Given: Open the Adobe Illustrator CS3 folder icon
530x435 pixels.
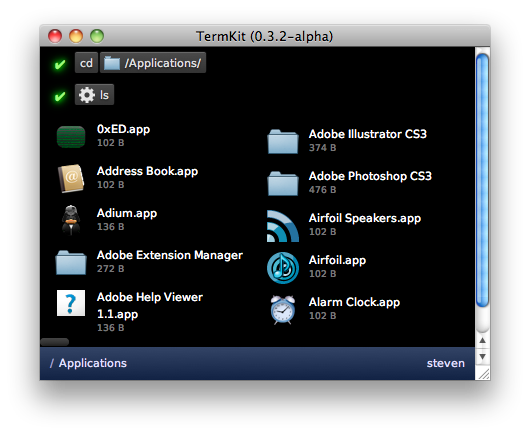Looking at the screenshot, I should pyautogui.click(x=283, y=142).
